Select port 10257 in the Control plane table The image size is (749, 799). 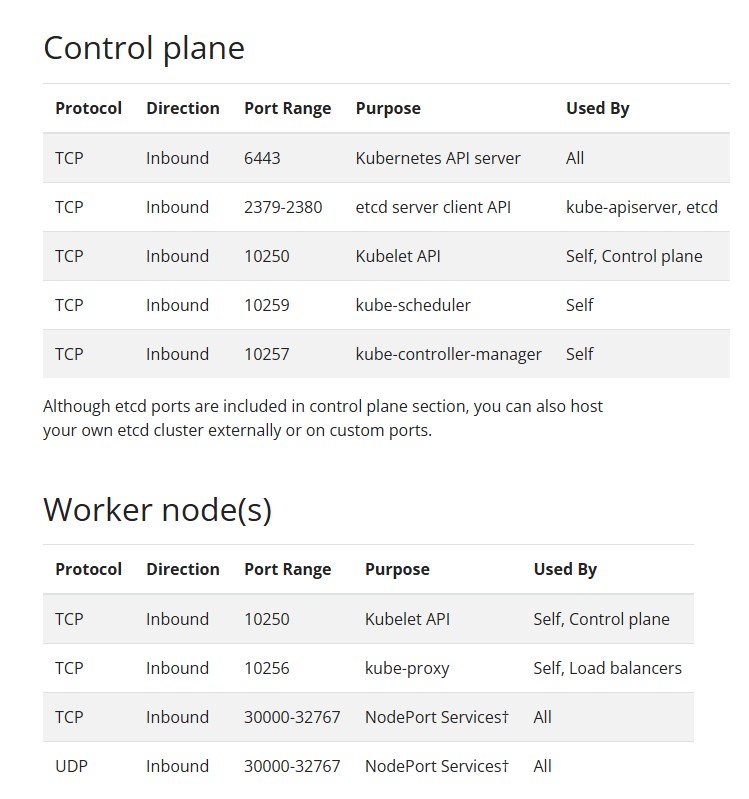point(267,354)
